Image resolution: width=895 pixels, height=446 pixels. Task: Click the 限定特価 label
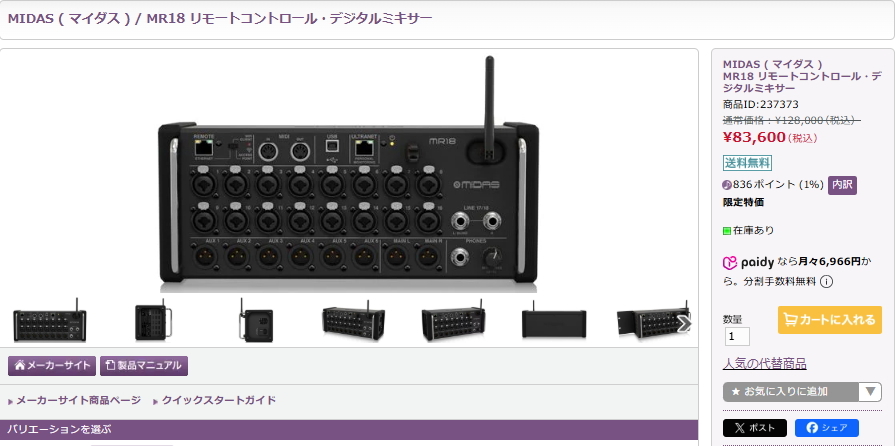coord(743,202)
